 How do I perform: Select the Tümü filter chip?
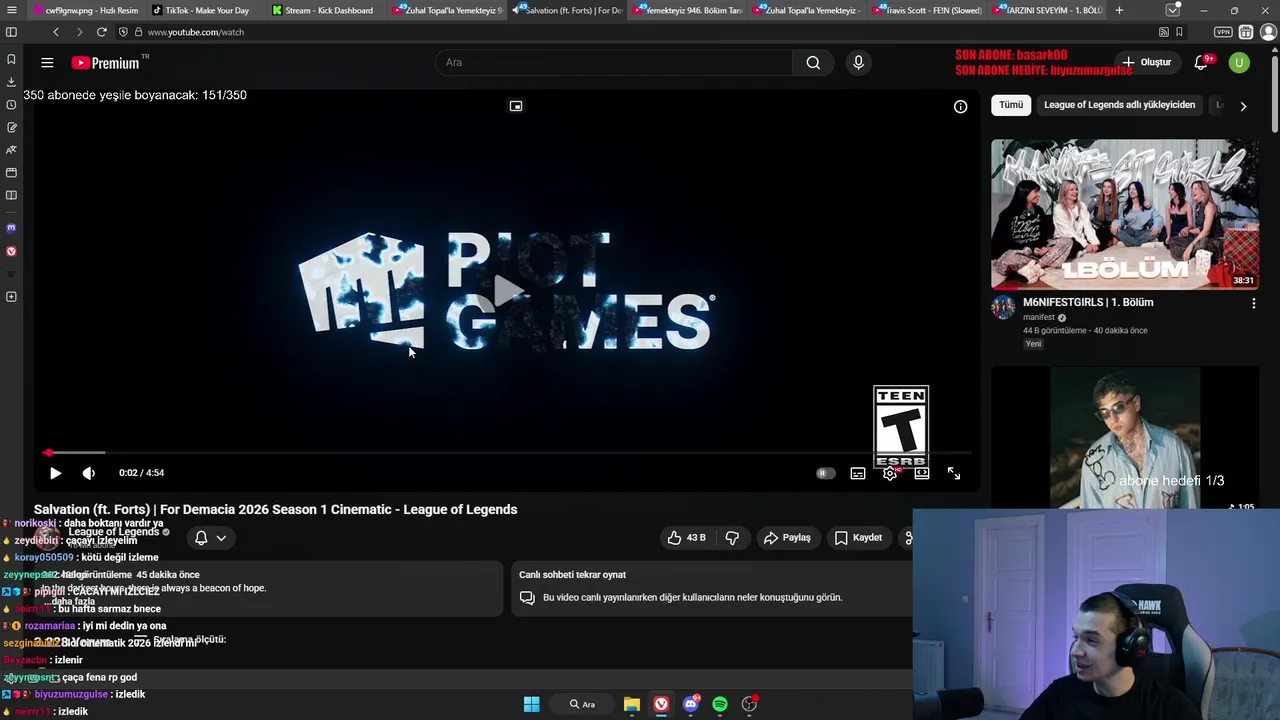tap(1011, 105)
